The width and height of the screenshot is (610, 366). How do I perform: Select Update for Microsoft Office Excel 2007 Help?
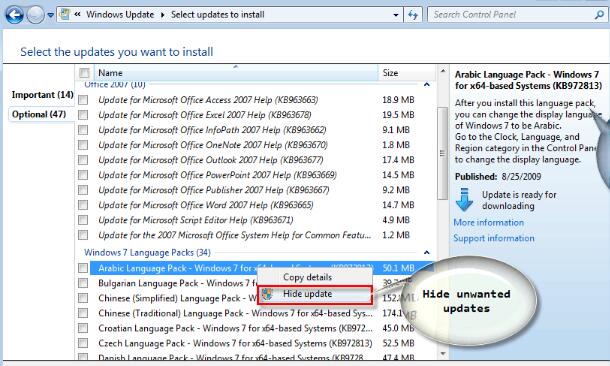tap(205, 115)
